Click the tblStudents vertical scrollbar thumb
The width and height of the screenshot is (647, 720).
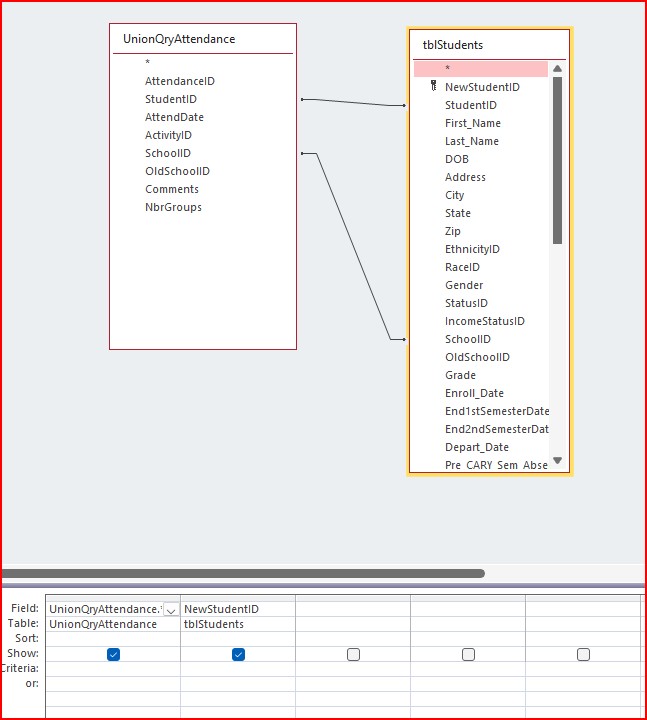tap(557, 160)
